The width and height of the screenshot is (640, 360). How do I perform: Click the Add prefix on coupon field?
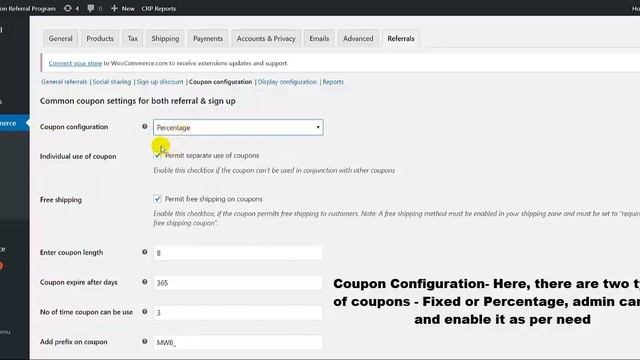click(x=238, y=342)
